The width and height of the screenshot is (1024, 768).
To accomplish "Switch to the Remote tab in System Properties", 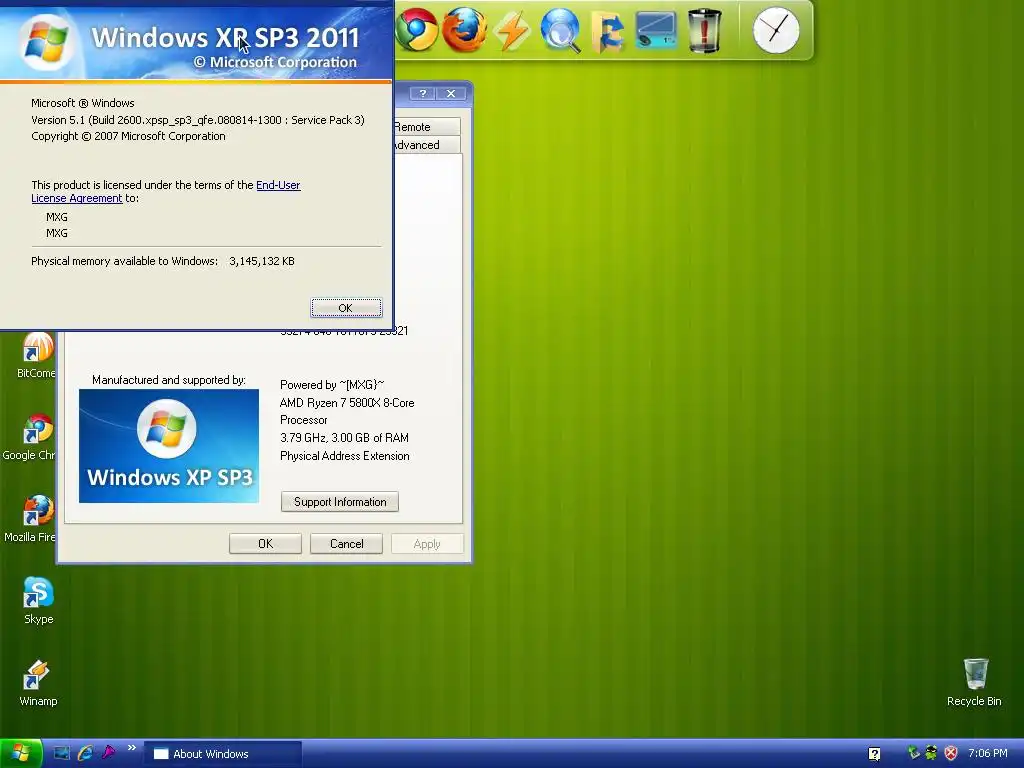I will tap(426, 127).
